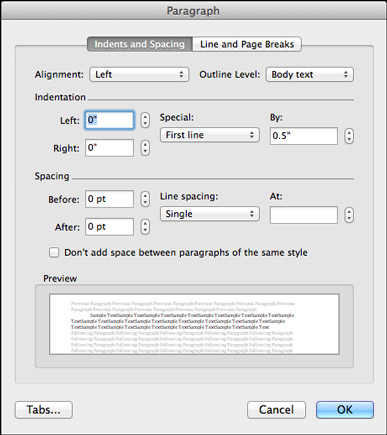Click the Cancel button
The height and width of the screenshot is (435, 387).
(x=276, y=410)
